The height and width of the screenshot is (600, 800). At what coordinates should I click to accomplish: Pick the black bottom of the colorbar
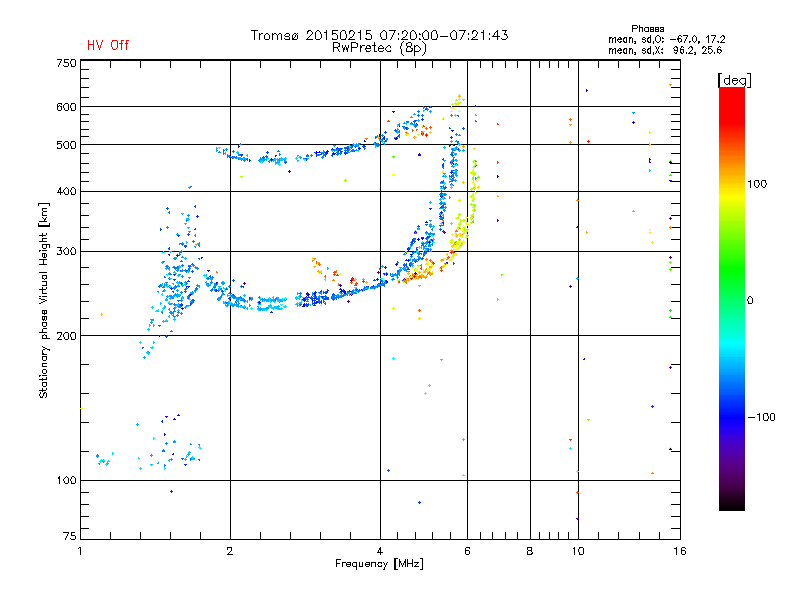coord(732,505)
